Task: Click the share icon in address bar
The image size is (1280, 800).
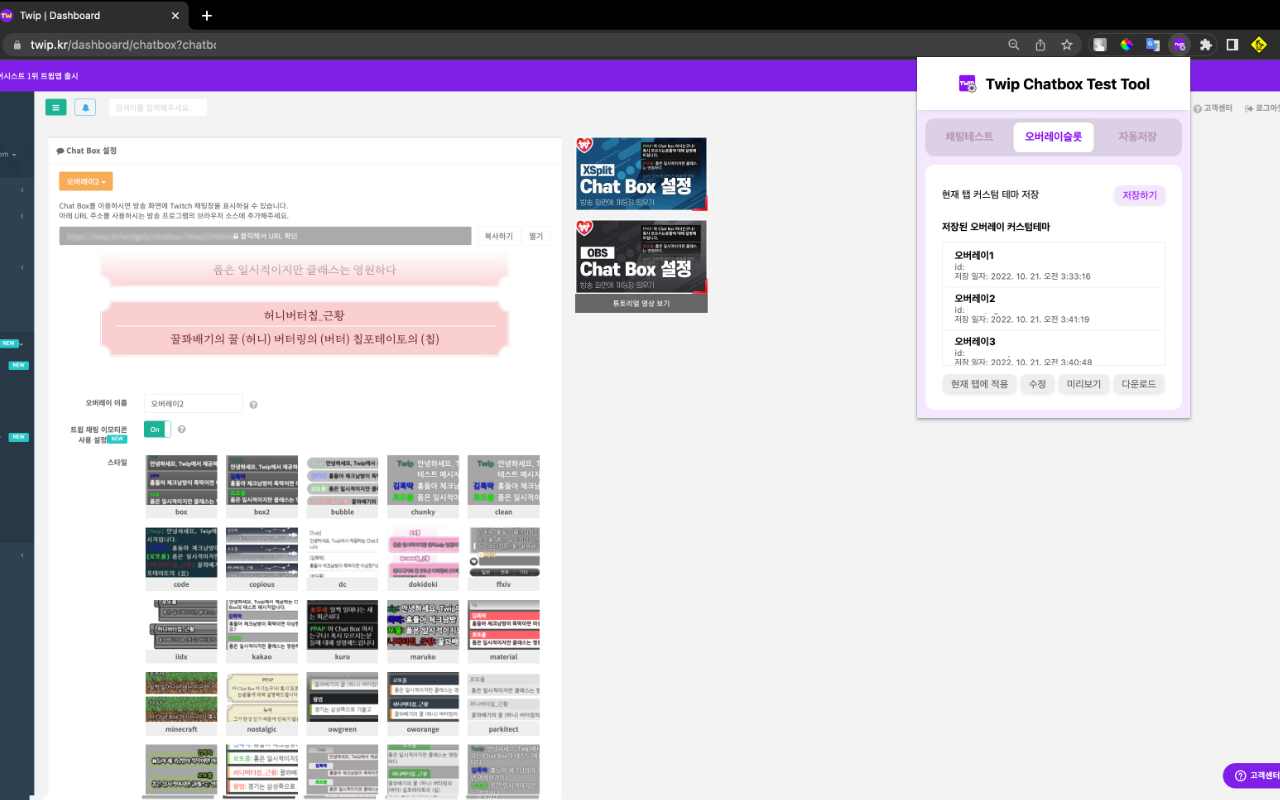Action: pos(1040,45)
